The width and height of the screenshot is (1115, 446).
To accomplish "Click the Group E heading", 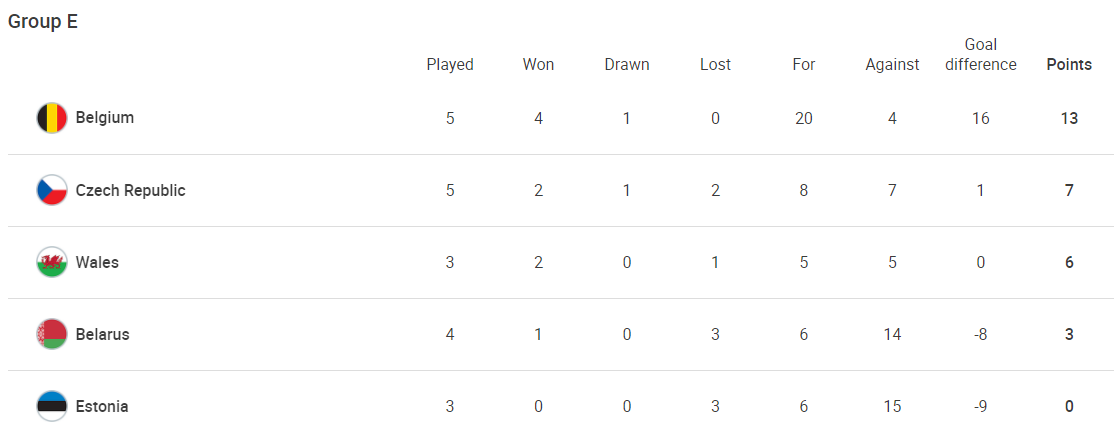I will (x=43, y=22).
